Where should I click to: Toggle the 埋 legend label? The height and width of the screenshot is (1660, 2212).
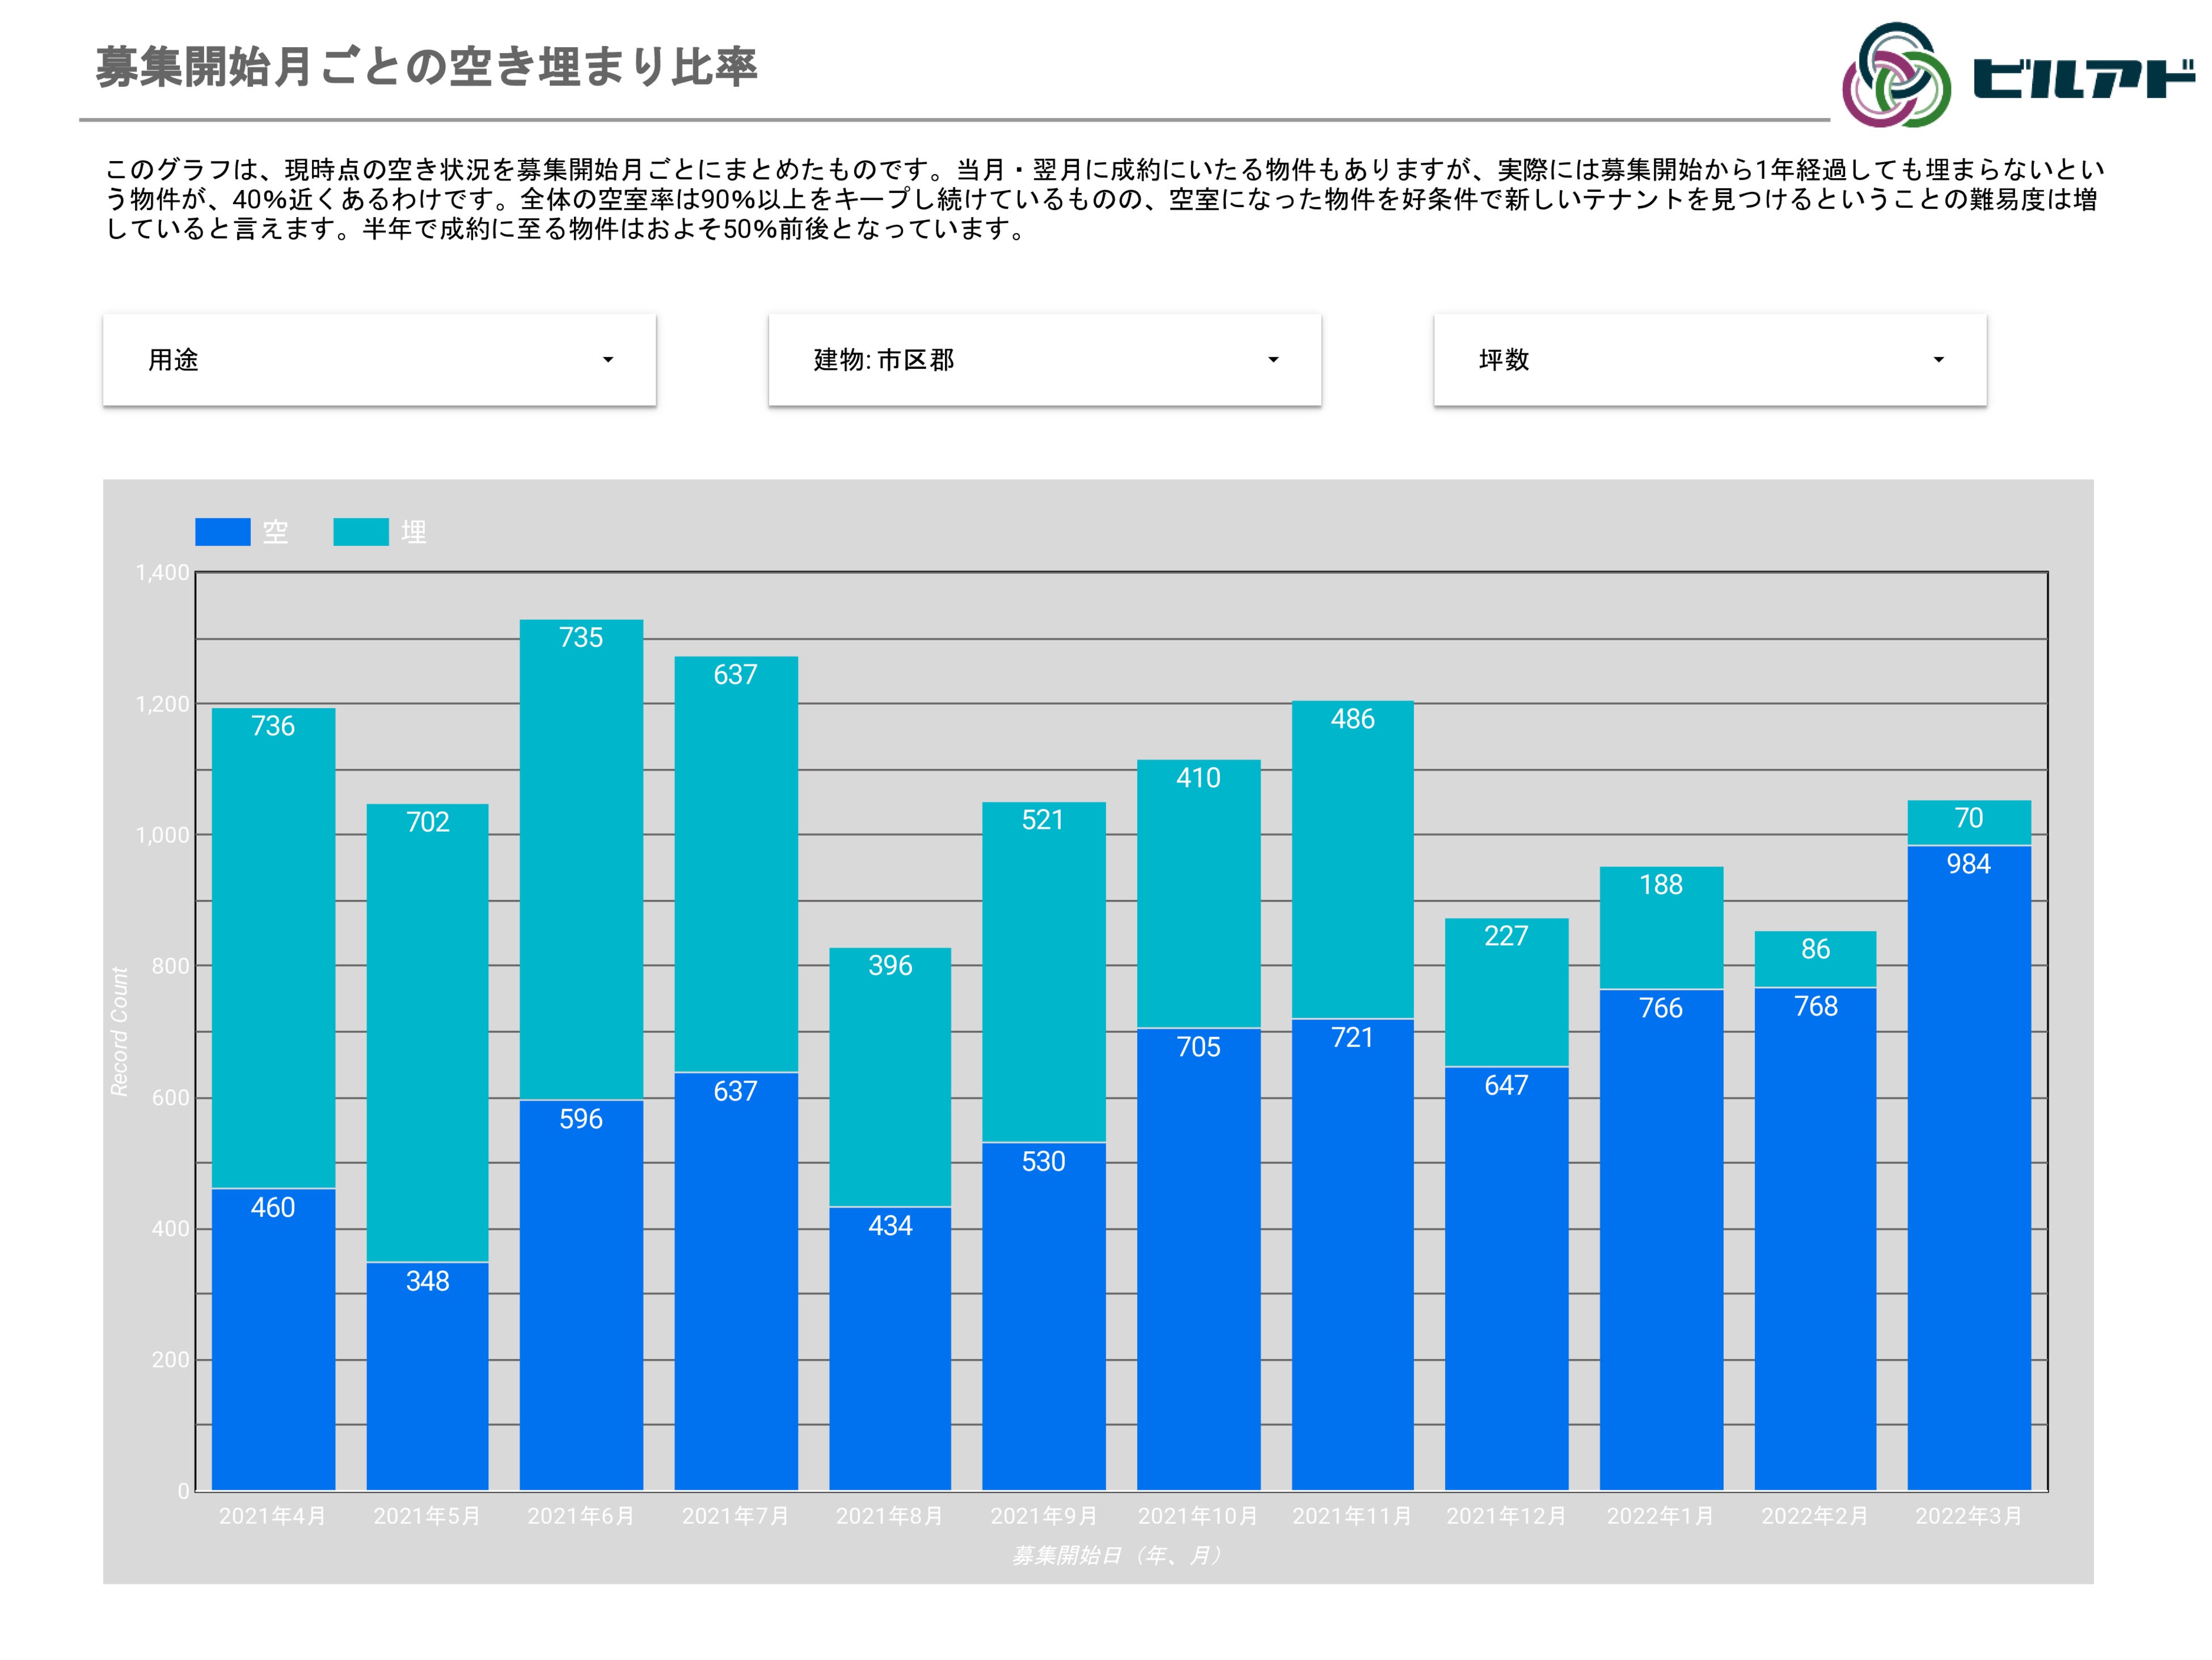[x=413, y=532]
